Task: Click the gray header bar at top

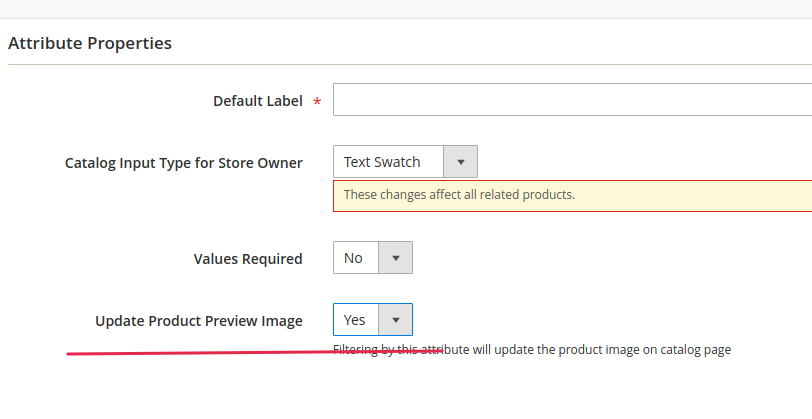Action: (406, 9)
